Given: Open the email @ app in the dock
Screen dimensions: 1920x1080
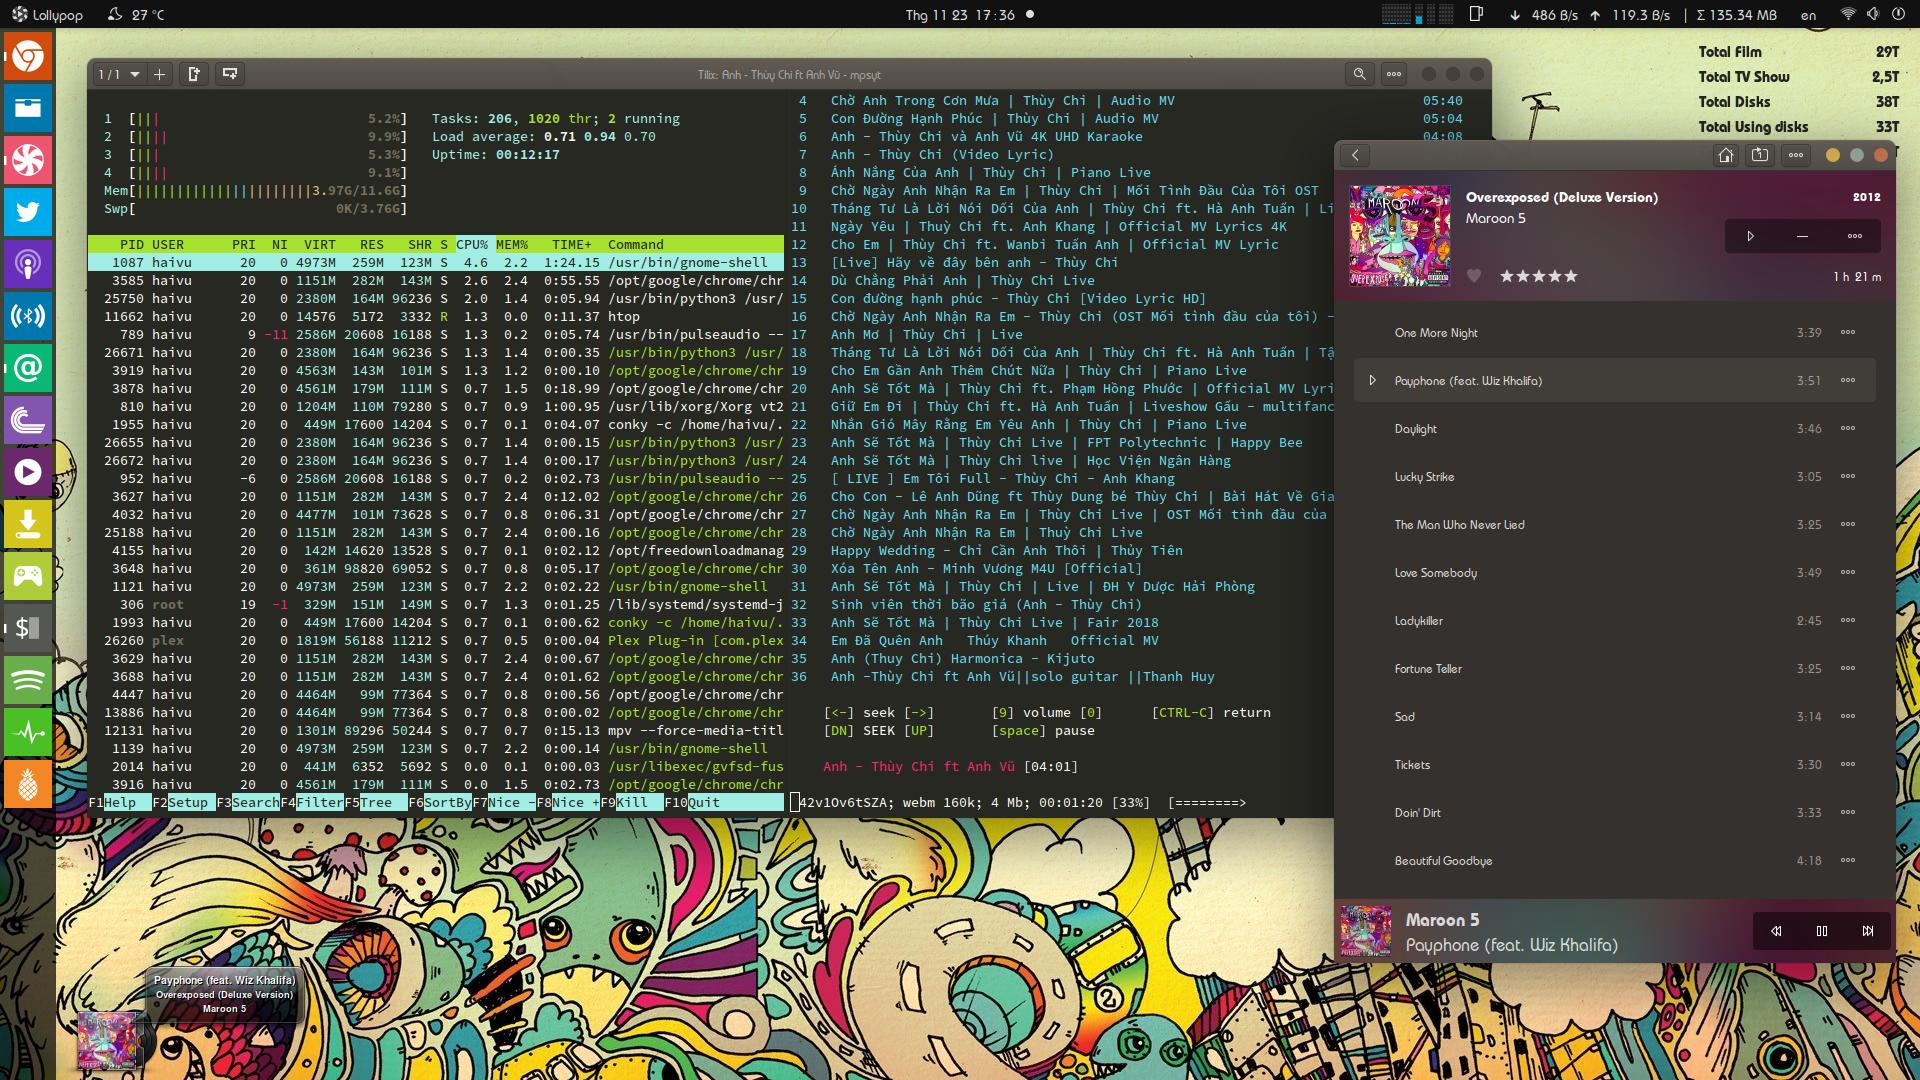Looking at the screenshot, I should click(28, 368).
